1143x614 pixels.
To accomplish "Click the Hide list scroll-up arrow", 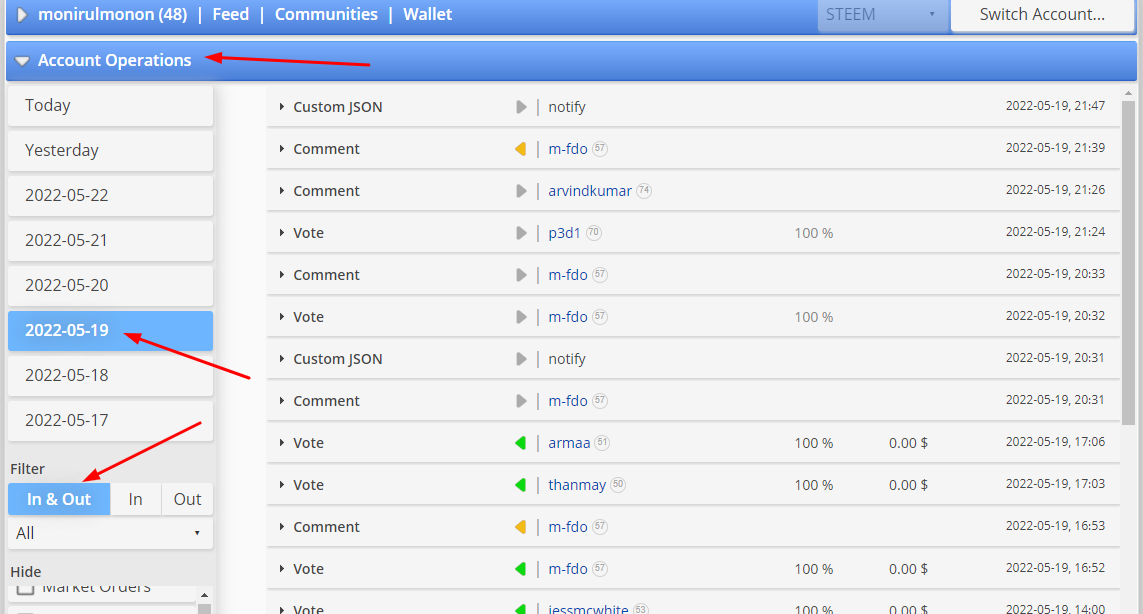I will [205, 596].
